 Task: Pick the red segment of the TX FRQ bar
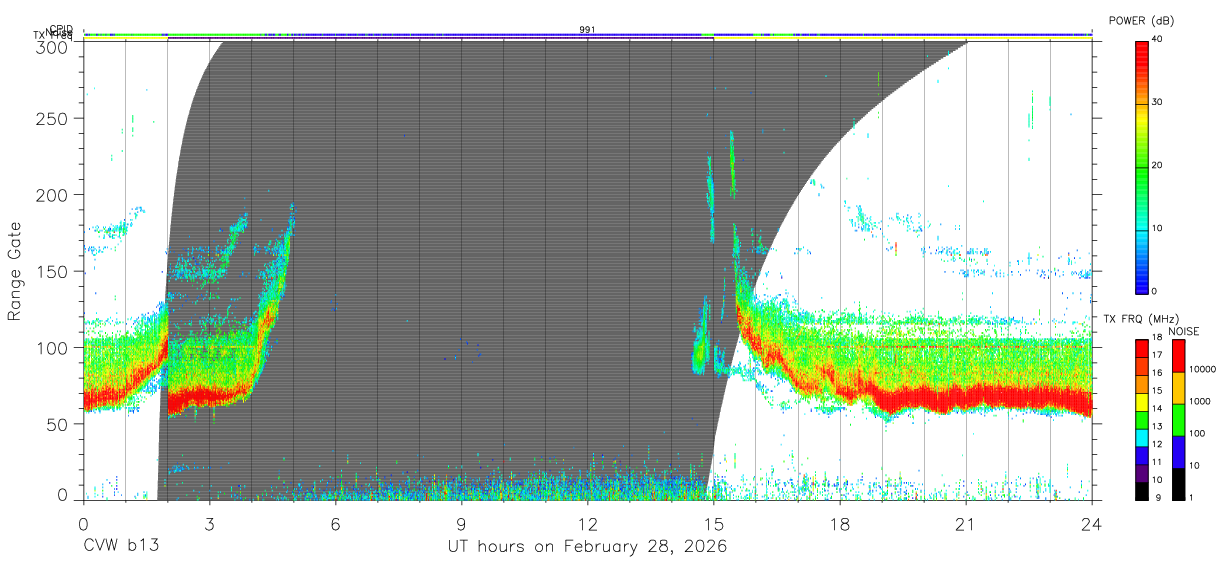[x=1142, y=349]
